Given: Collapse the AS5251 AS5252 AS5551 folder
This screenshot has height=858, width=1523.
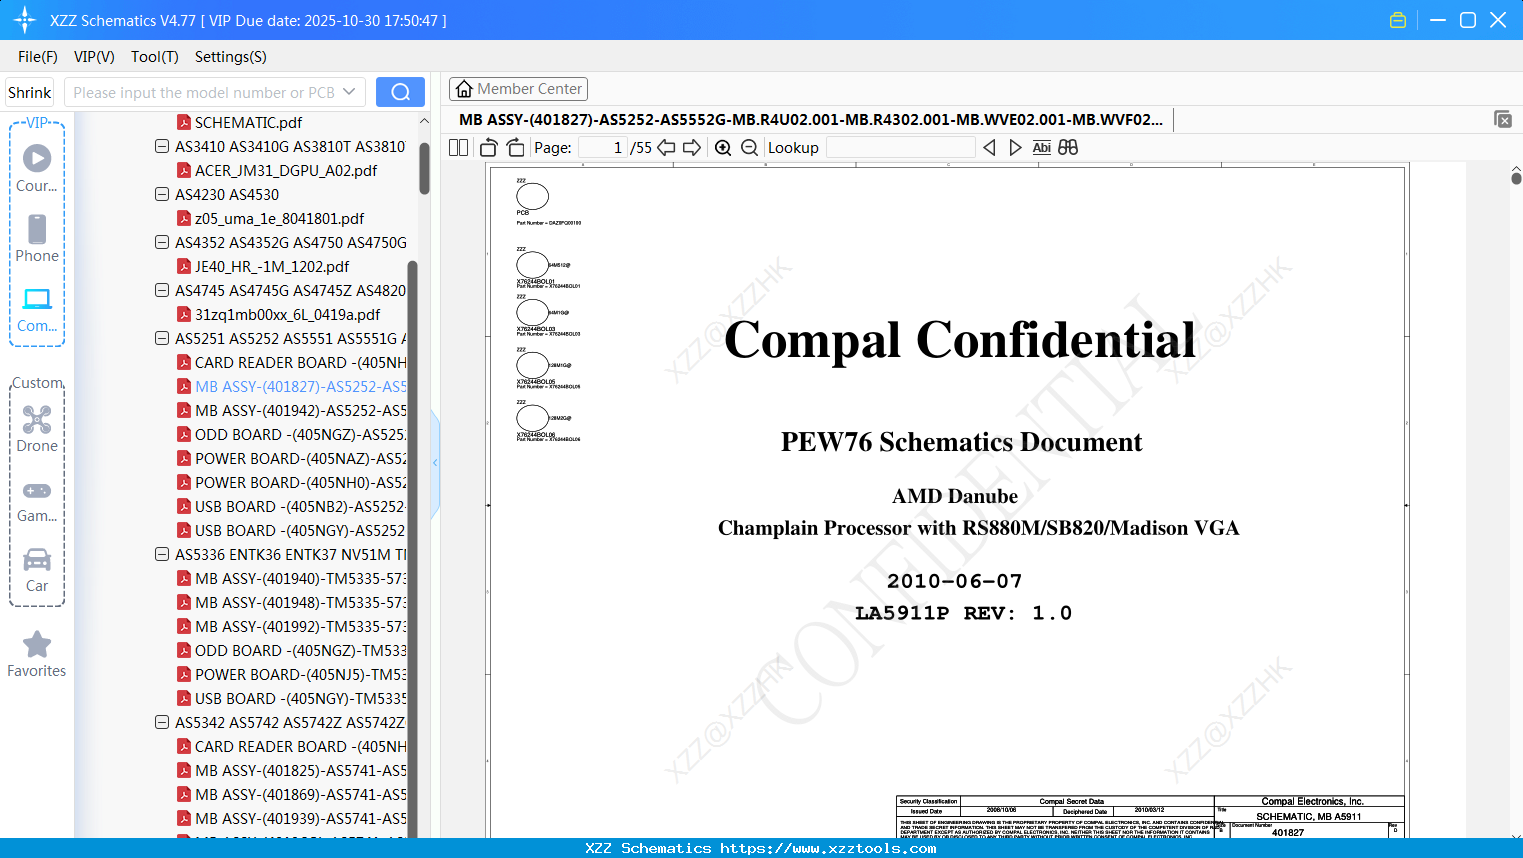Looking at the screenshot, I should (162, 338).
